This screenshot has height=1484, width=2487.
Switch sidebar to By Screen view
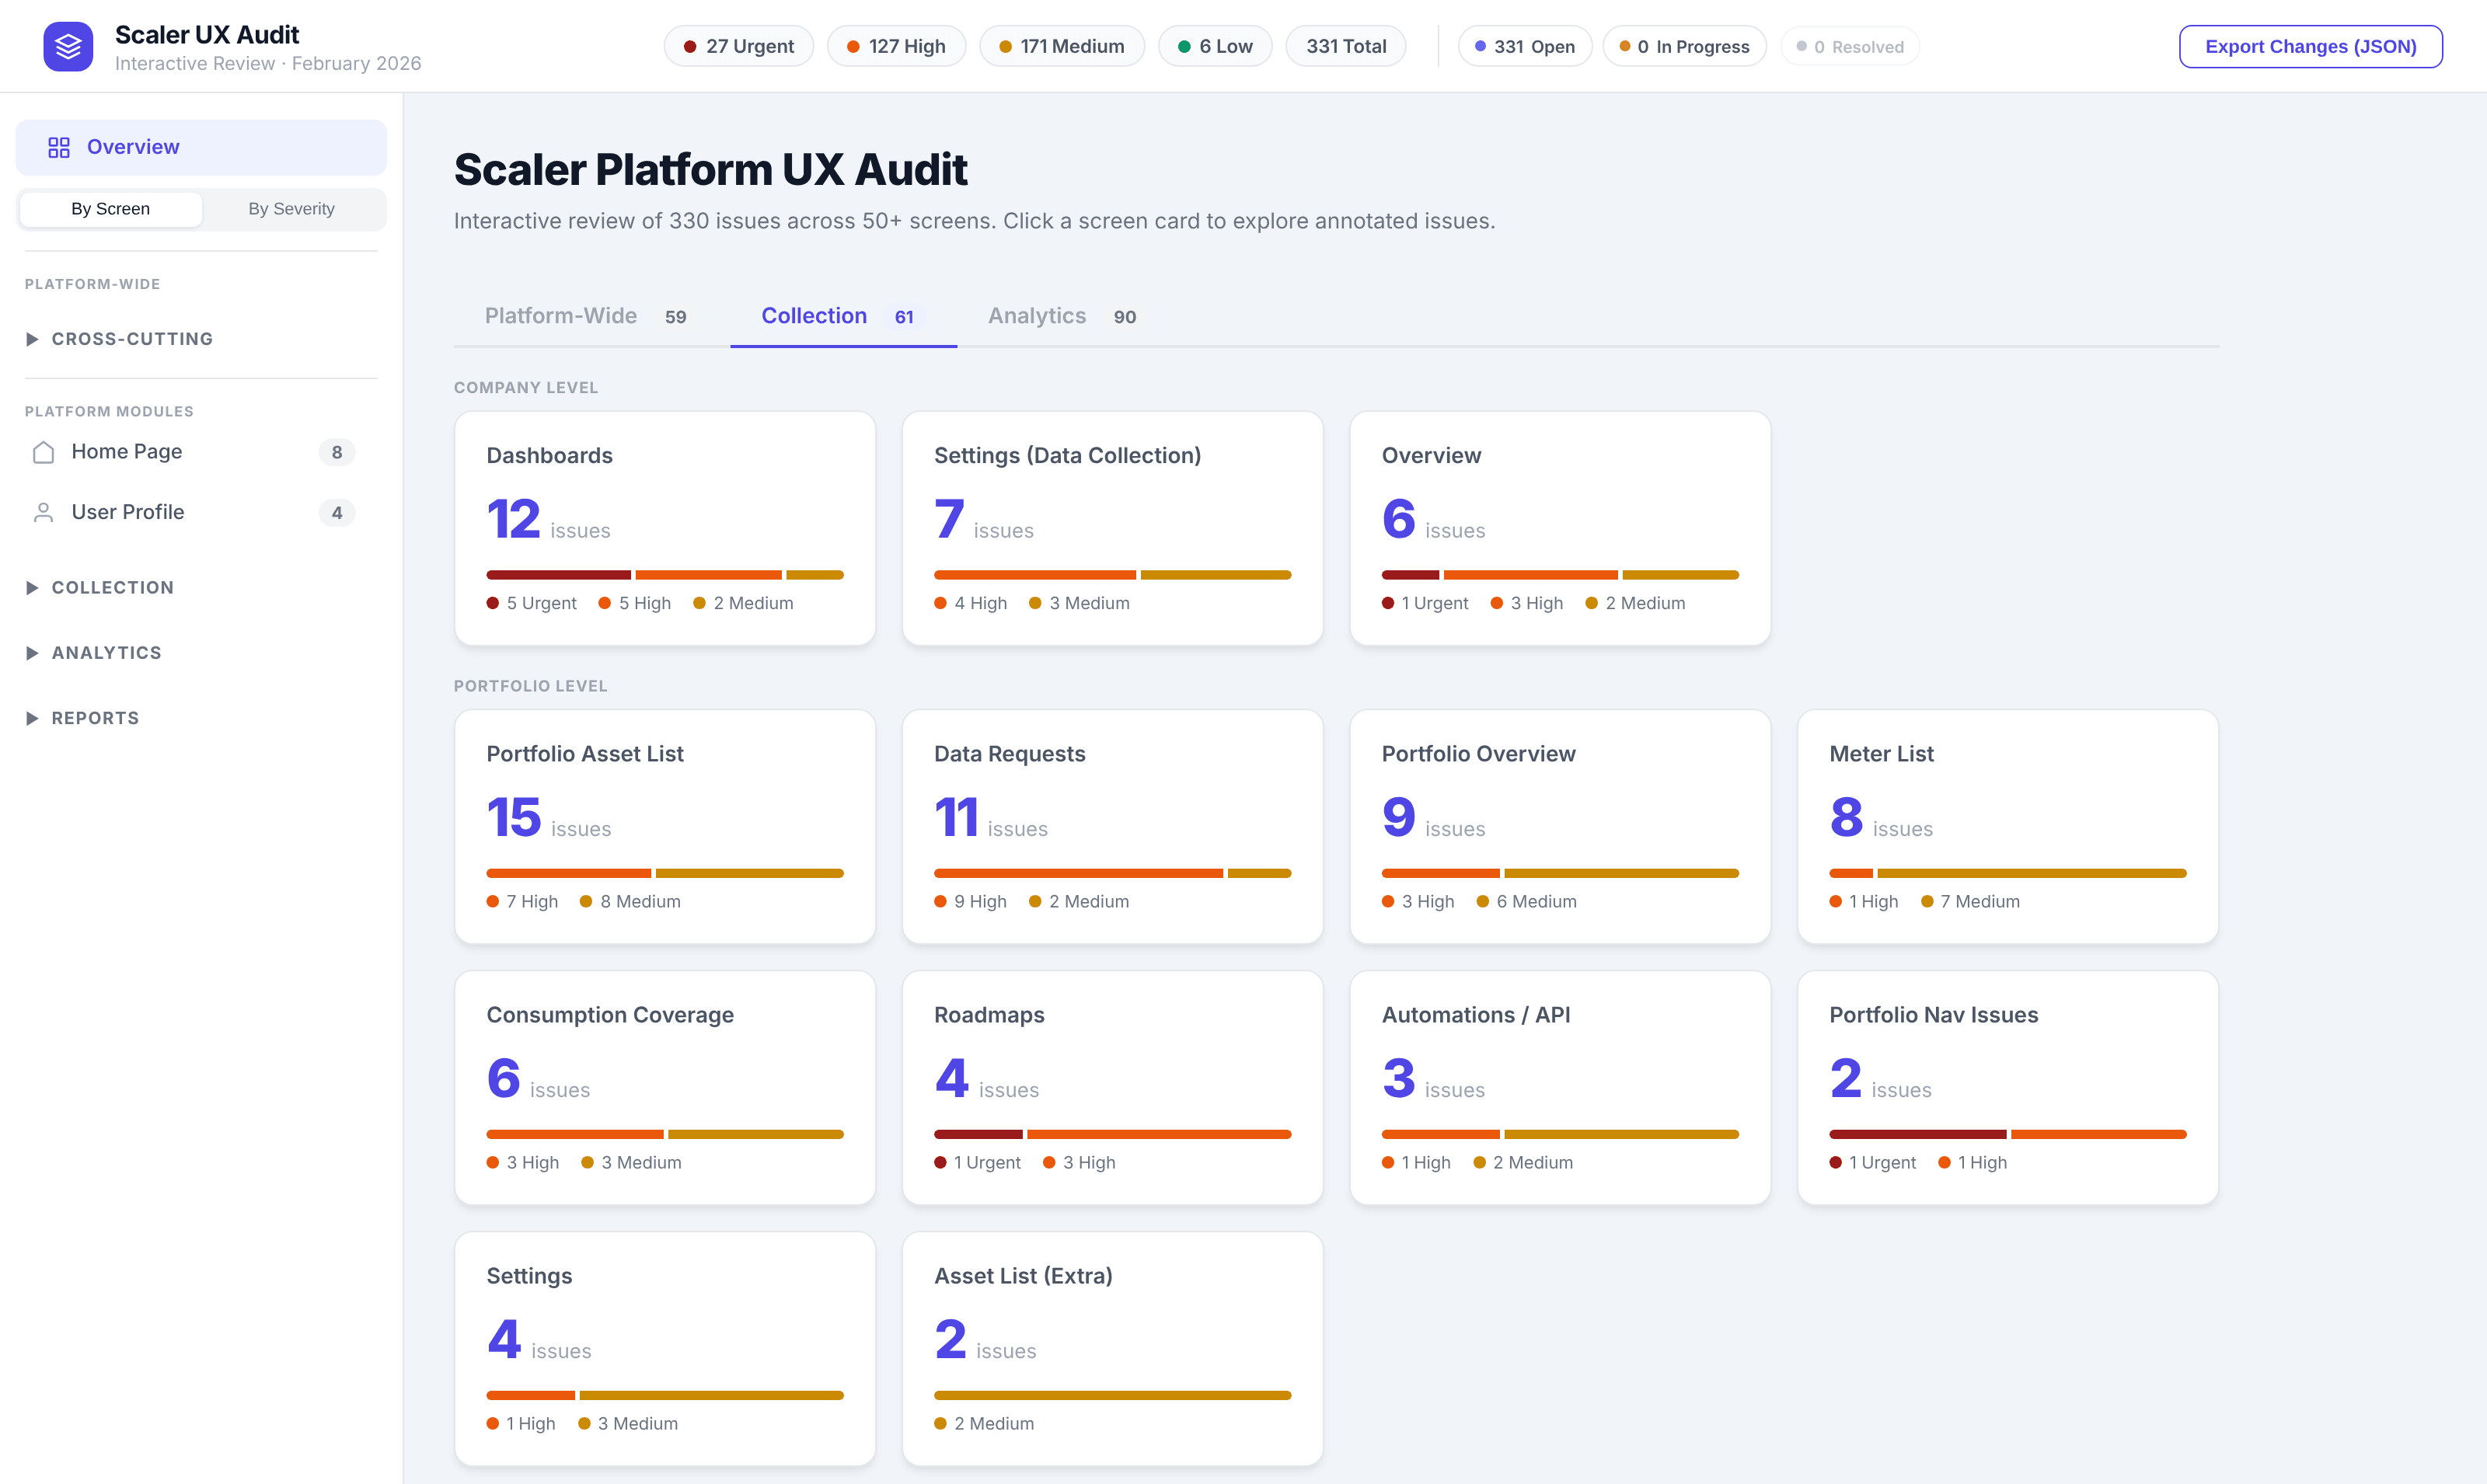[x=111, y=209]
